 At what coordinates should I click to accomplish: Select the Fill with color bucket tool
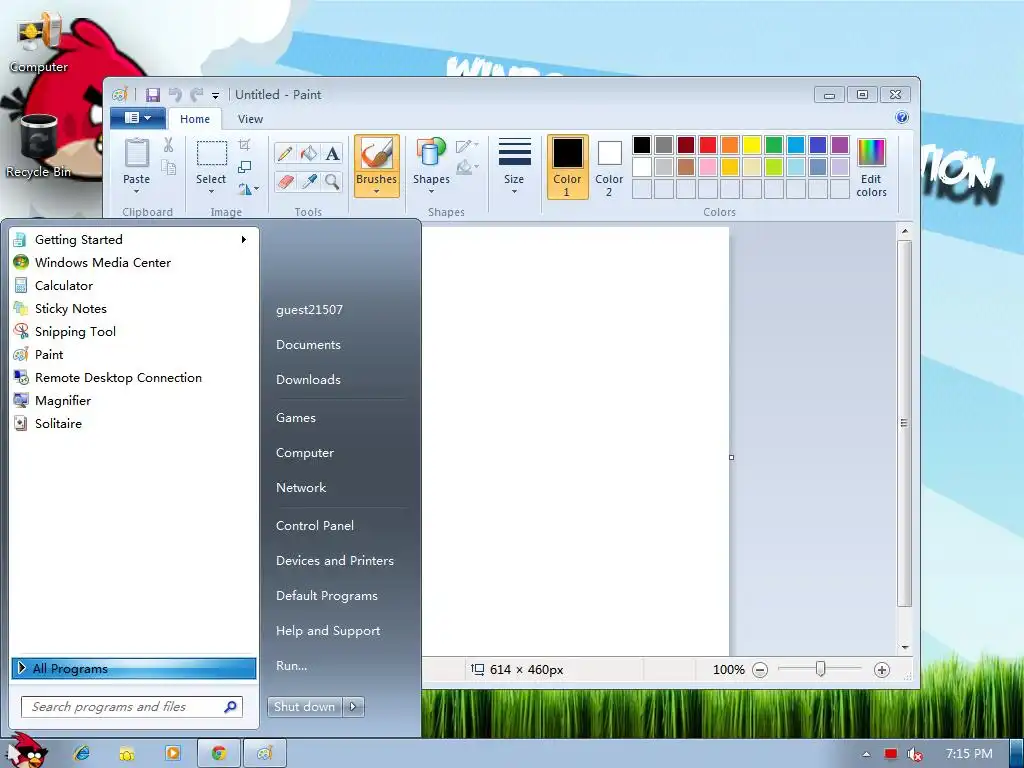(309, 153)
